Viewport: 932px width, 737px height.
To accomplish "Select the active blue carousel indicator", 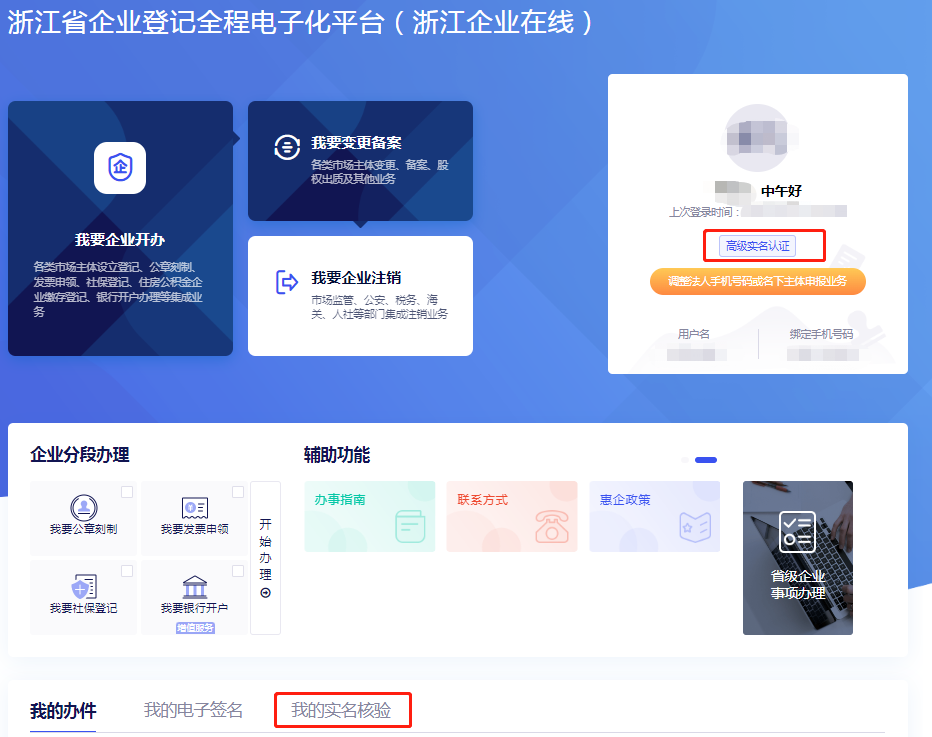I will point(706,460).
